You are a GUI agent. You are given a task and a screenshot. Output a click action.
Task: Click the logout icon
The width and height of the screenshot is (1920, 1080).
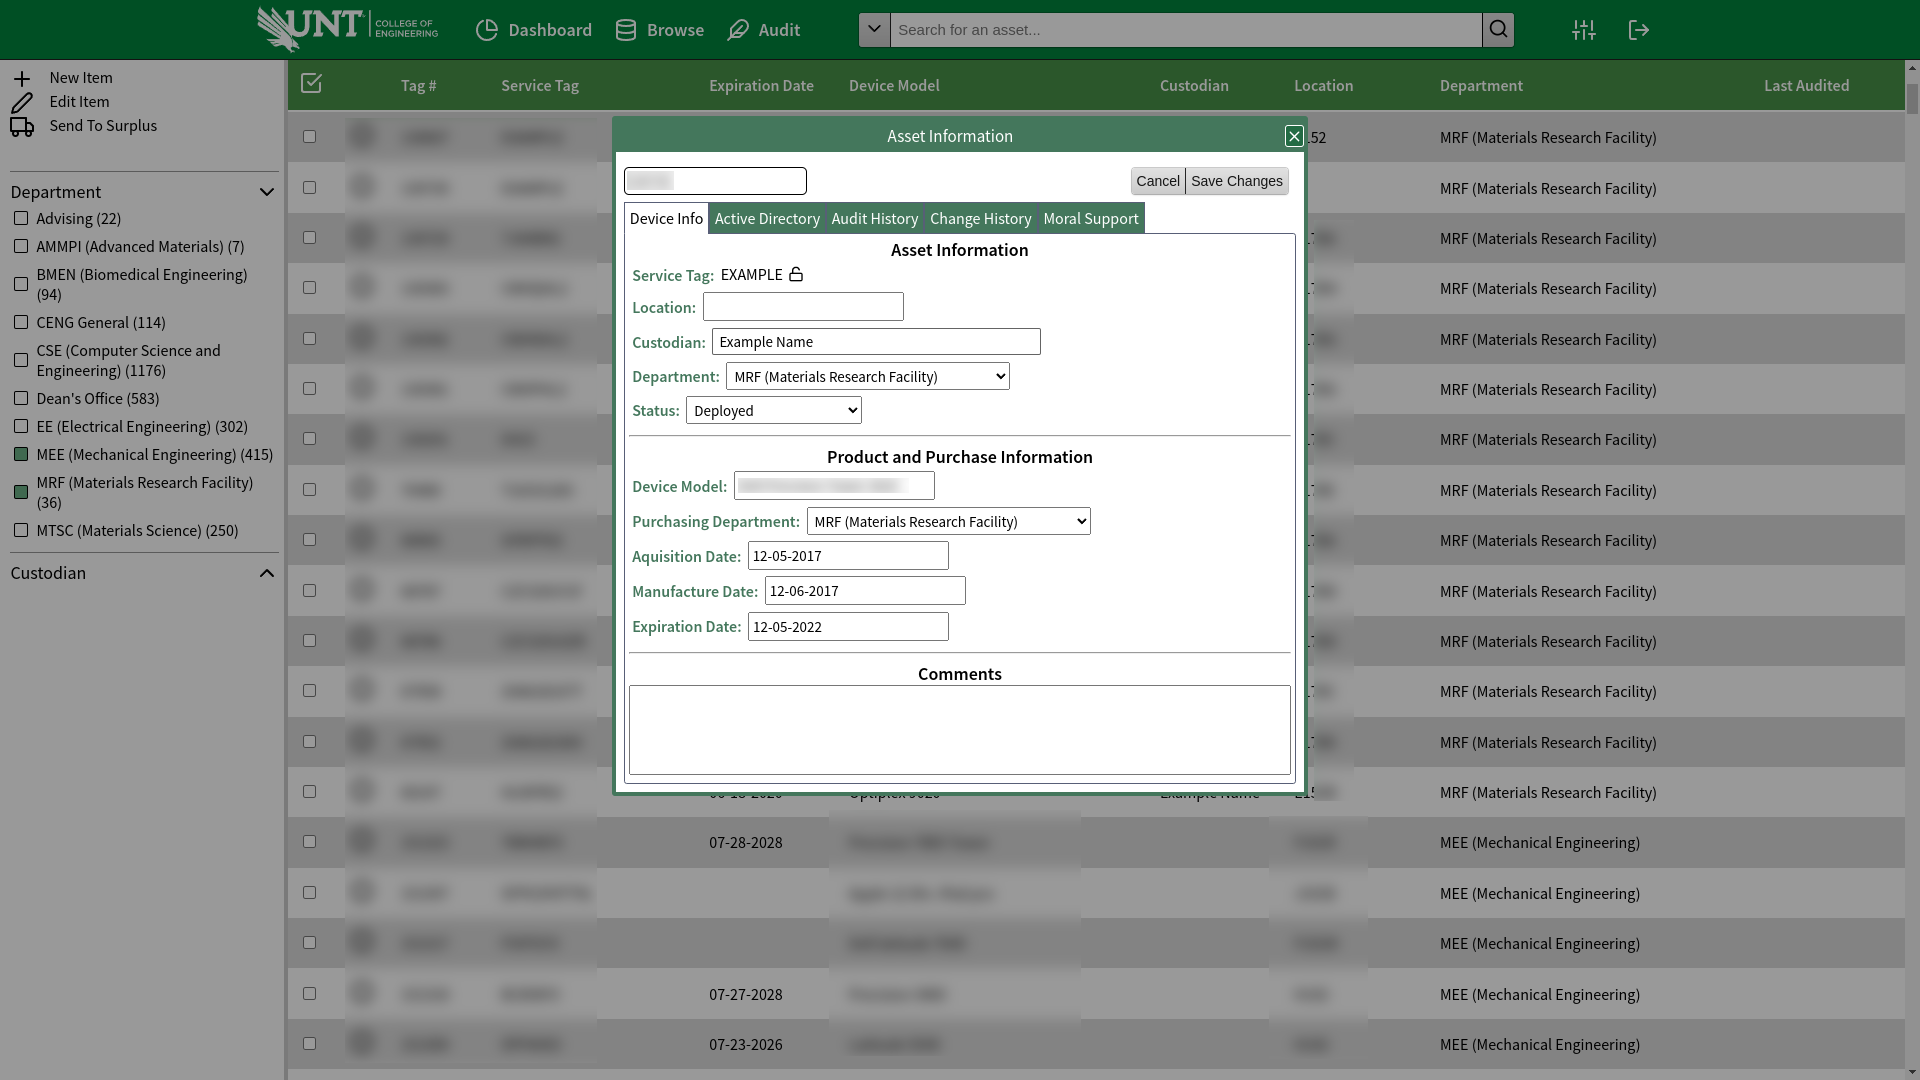coord(1638,30)
